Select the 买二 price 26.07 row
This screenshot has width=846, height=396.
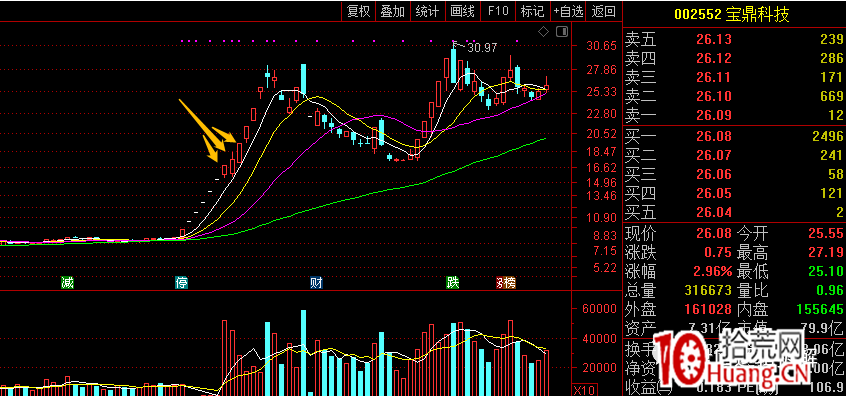734,155
